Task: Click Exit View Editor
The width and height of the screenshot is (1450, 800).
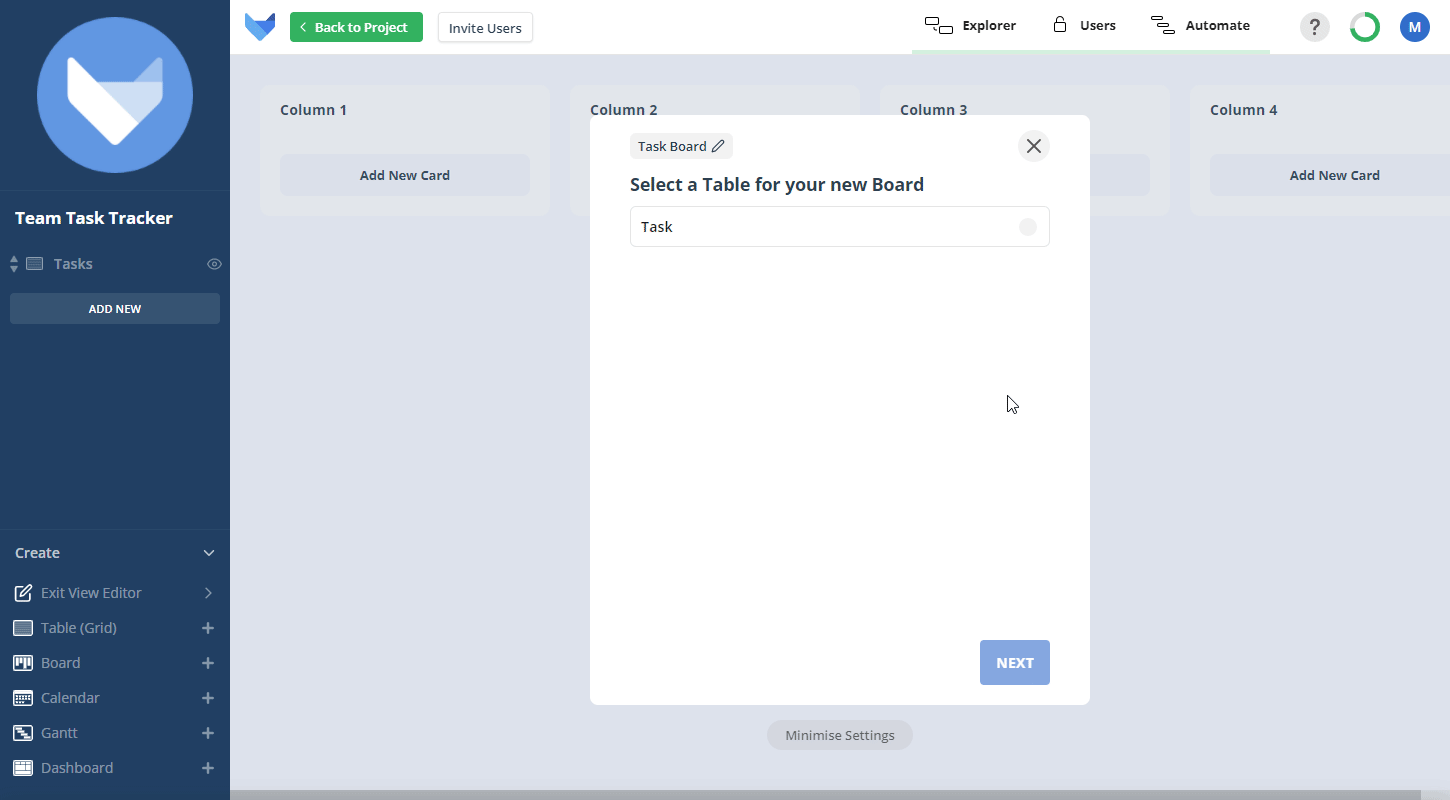Action: [91, 593]
